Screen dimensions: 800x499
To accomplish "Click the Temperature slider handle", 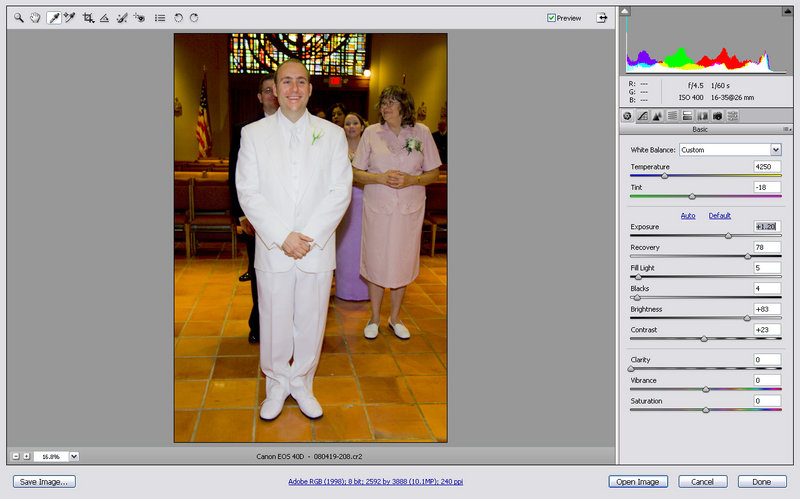I will point(664,176).
